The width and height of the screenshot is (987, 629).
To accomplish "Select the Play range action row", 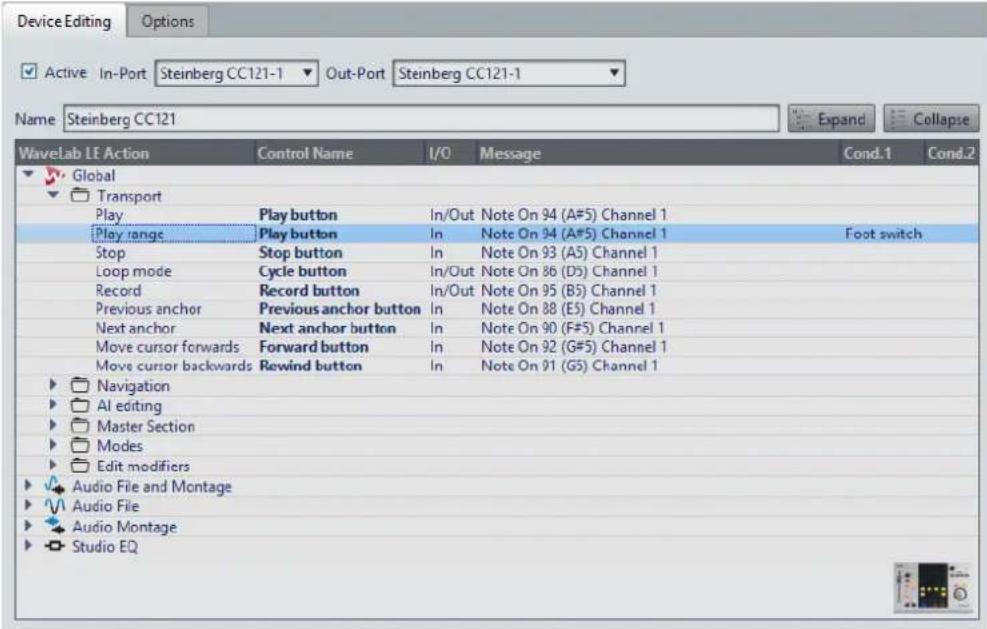I will tap(497, 234).
